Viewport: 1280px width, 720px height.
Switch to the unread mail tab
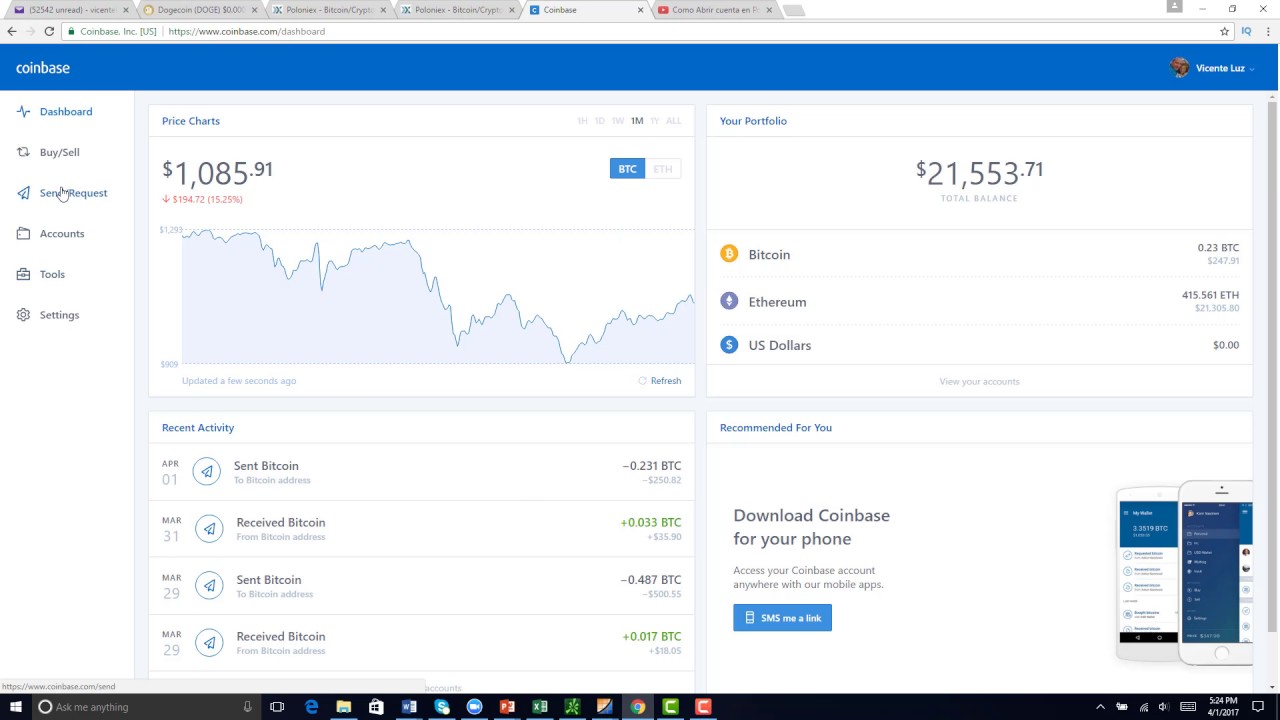[x=69, y=10]
